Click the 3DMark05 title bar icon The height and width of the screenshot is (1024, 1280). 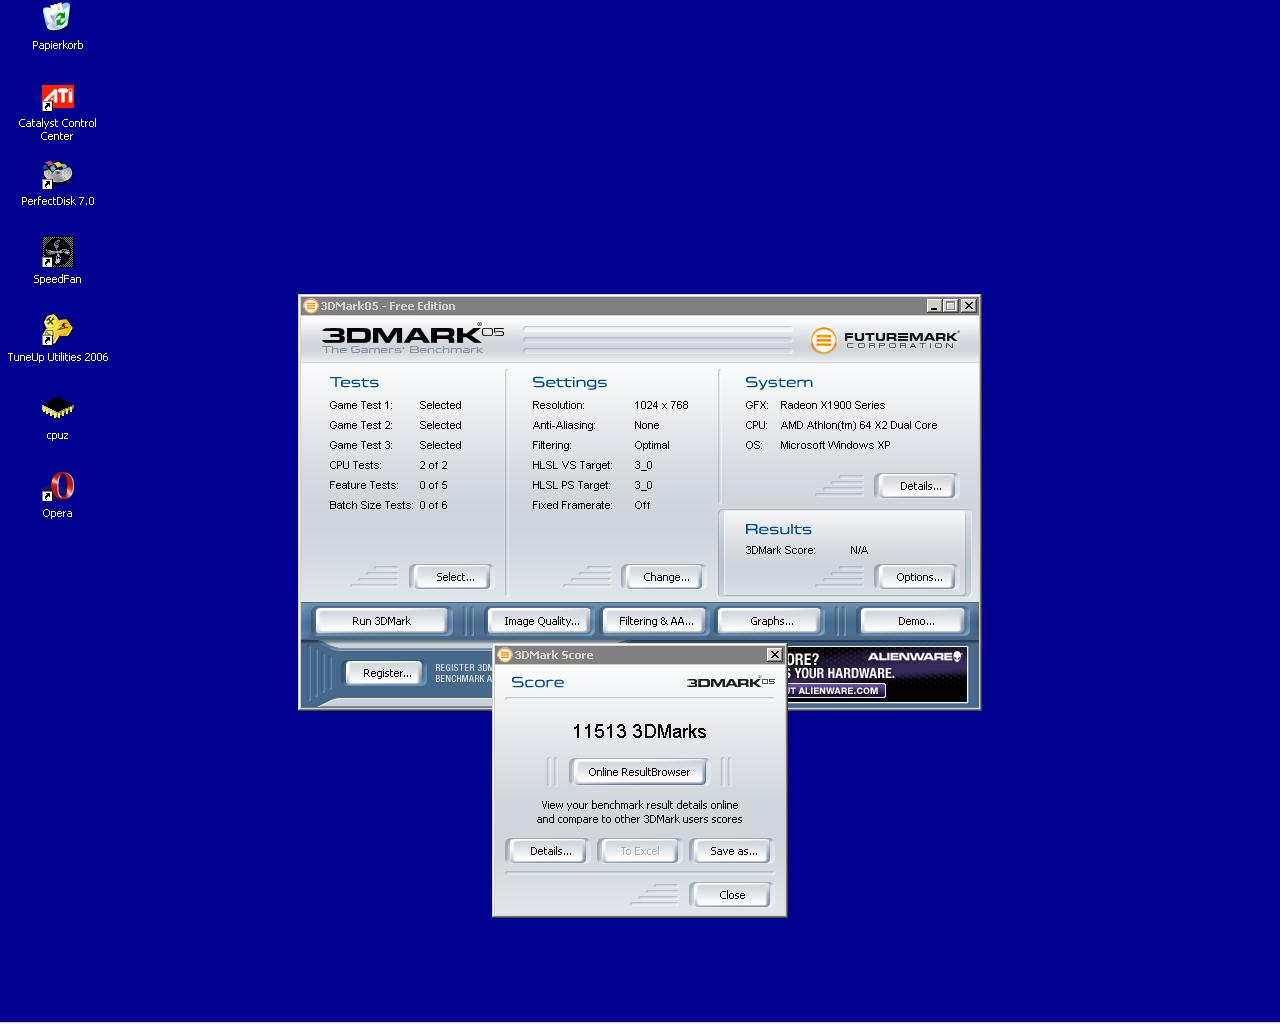tap(311, 306)
